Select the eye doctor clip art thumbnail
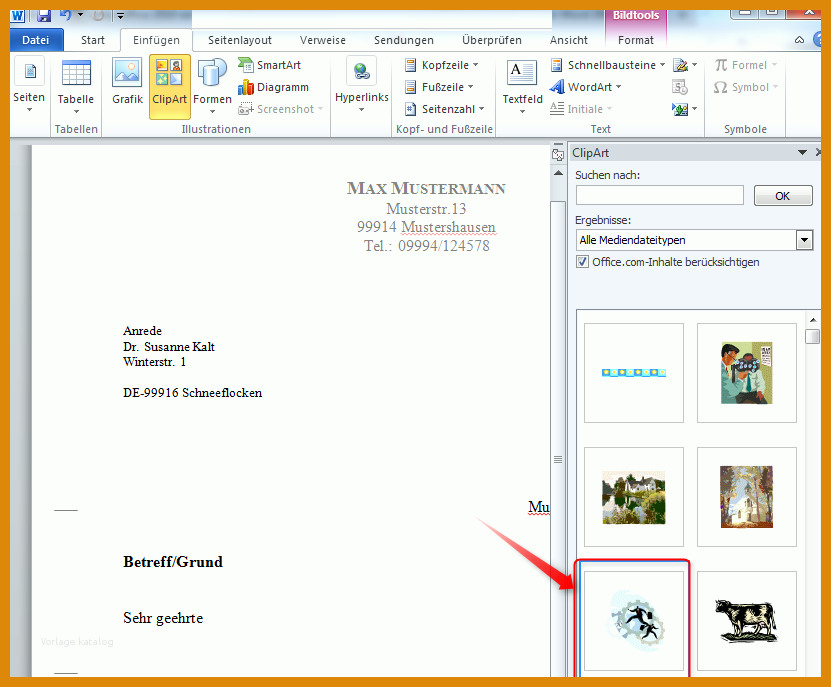Screen dimensions: 831x687 [x=747, y=373]
